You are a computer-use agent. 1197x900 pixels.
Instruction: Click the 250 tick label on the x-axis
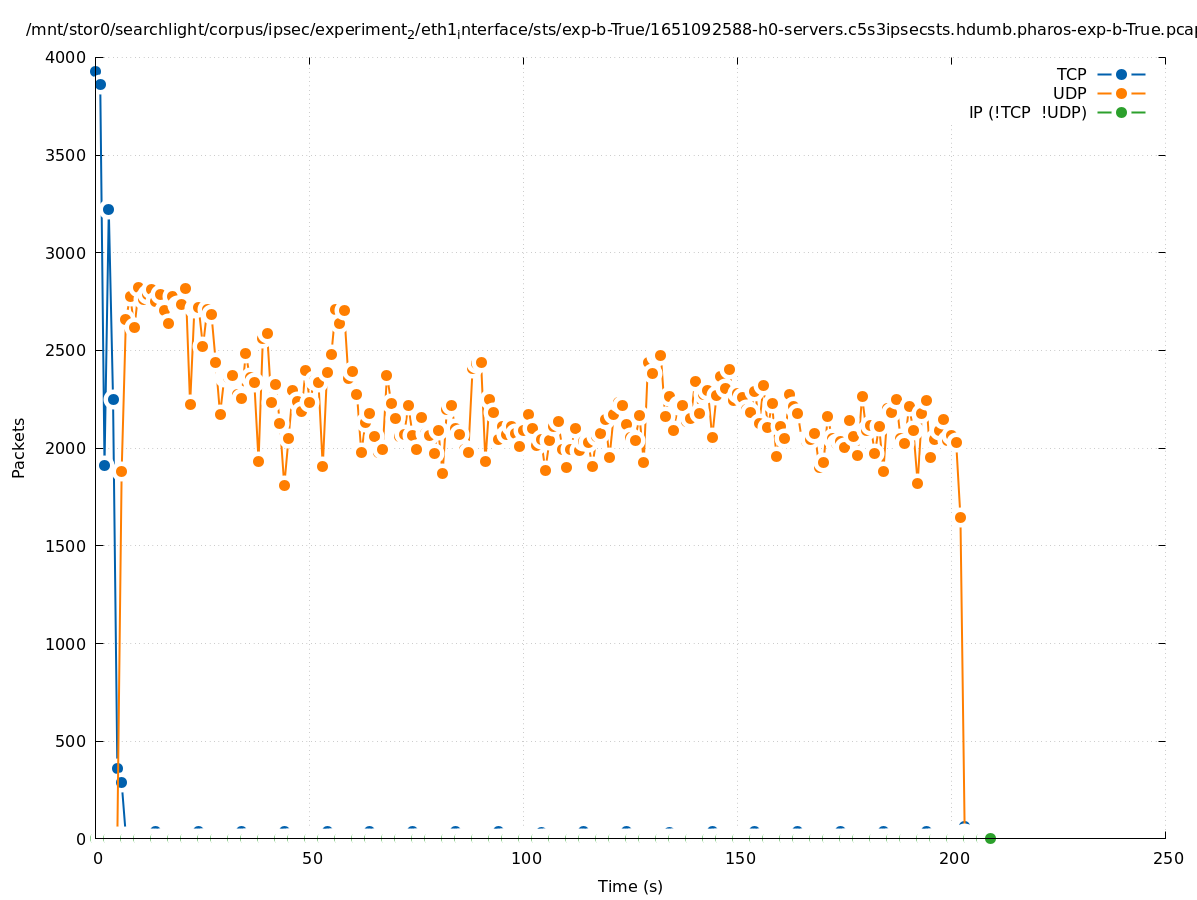pos(1166,858)
